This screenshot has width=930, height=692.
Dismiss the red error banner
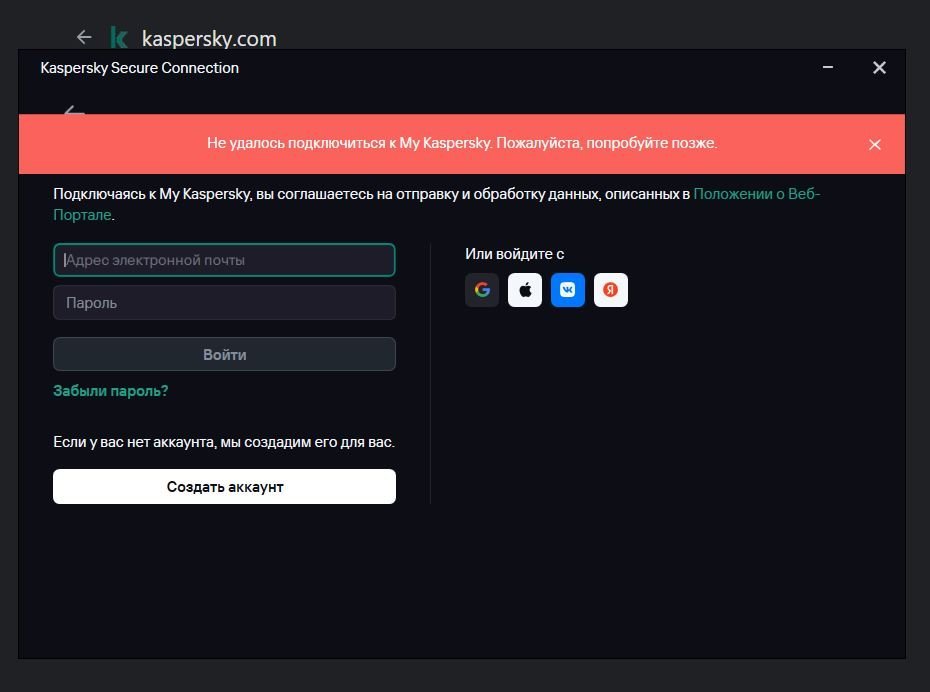[x=875, y=144]
